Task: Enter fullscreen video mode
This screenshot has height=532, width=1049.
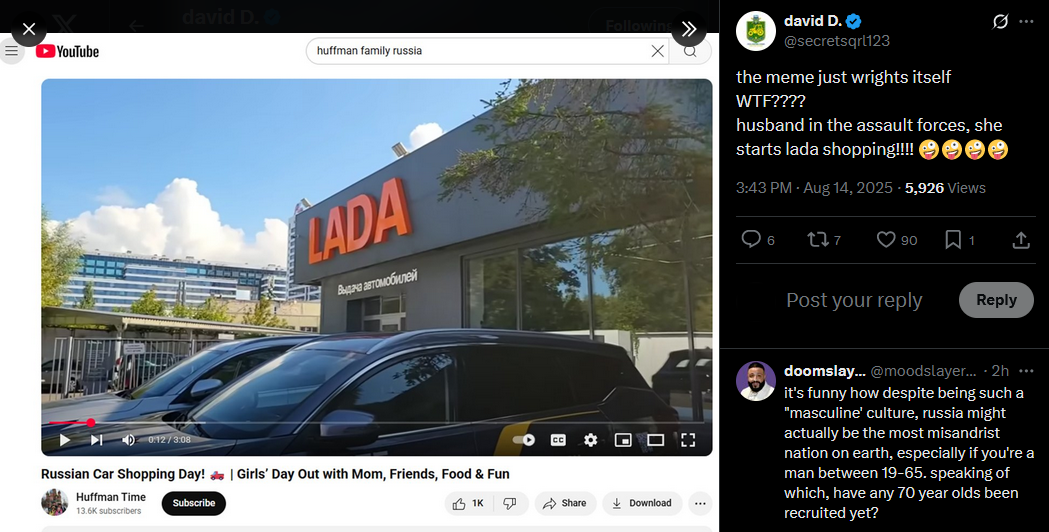Action: [688, 440]
